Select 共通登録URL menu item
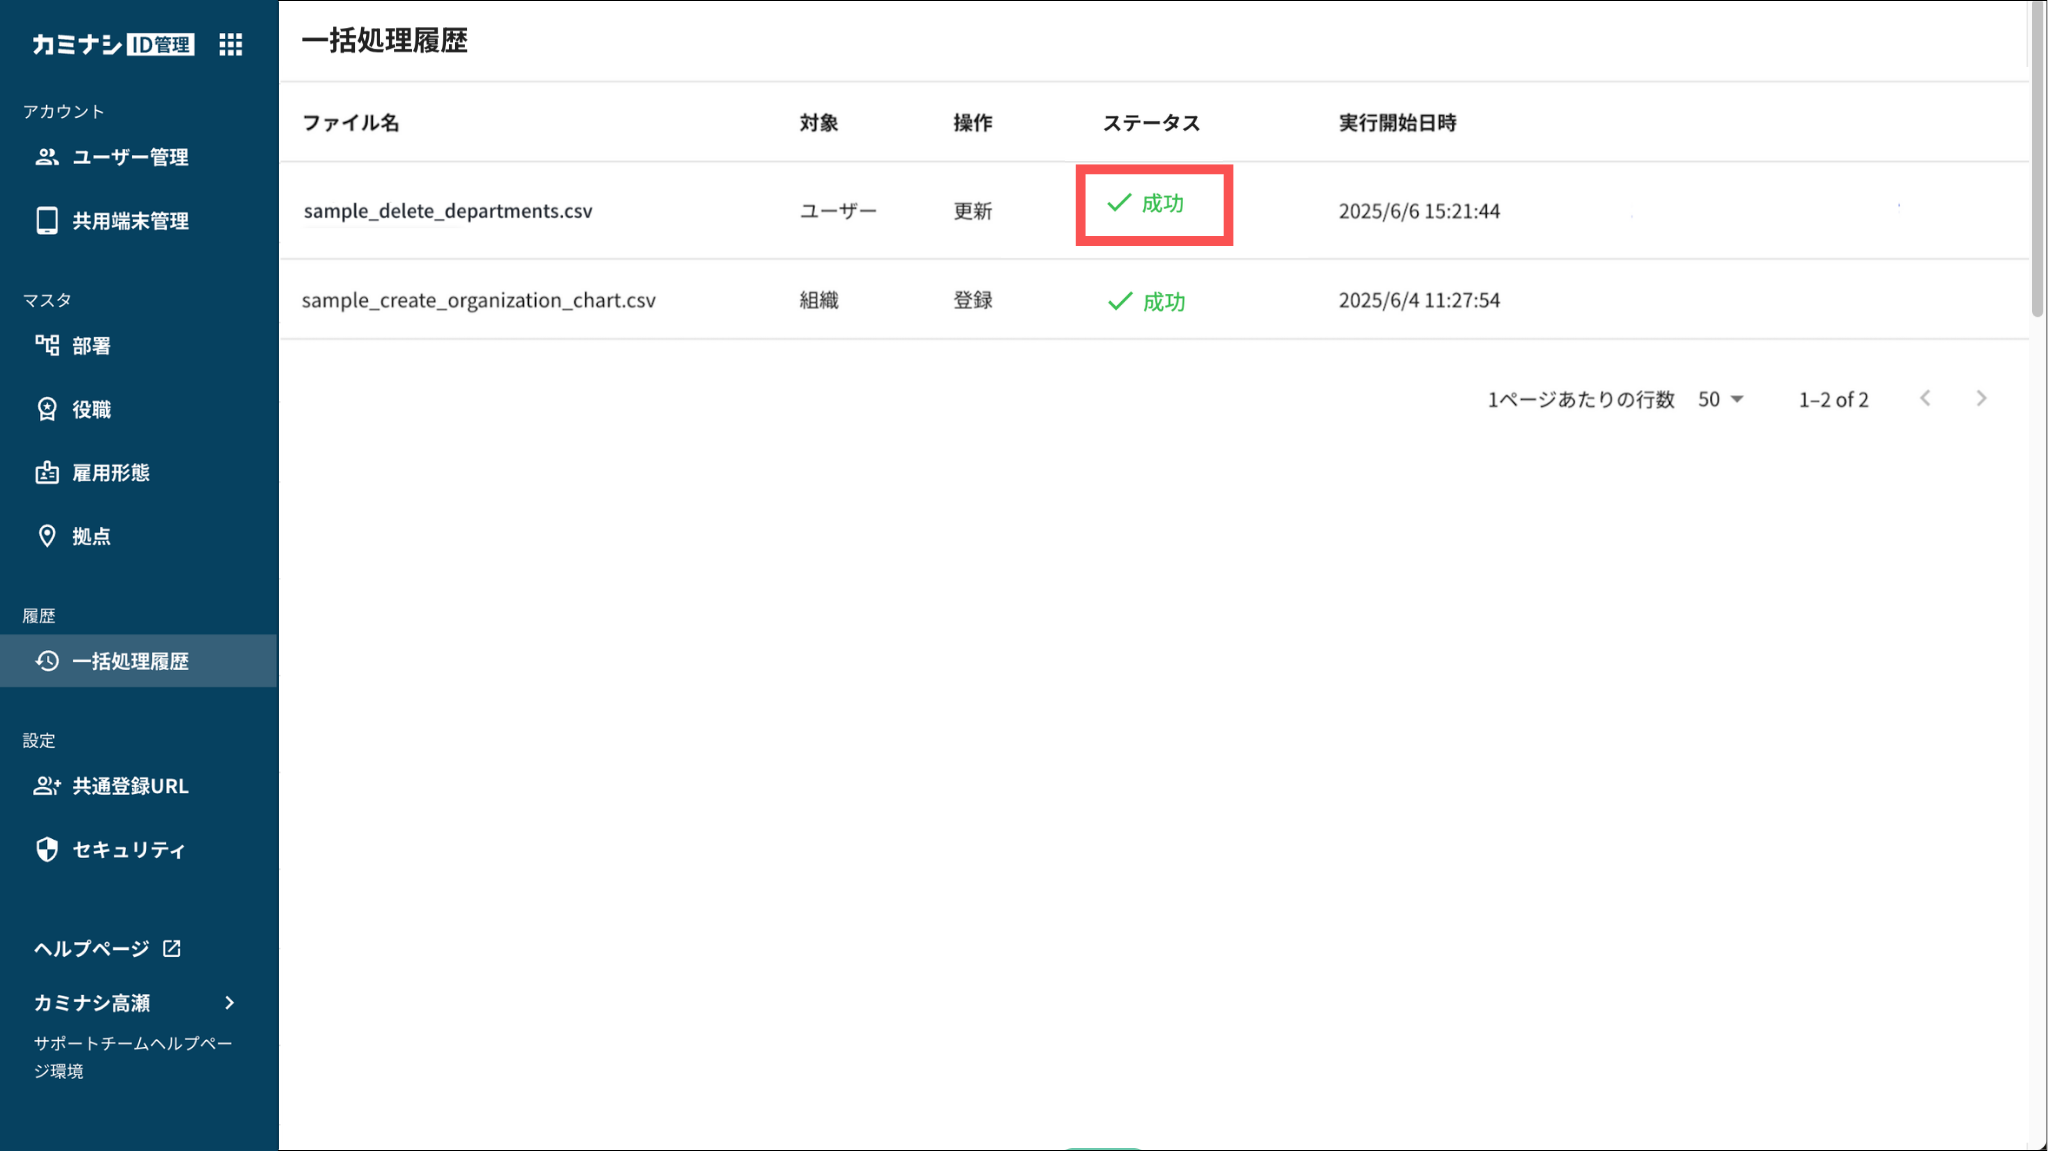This screenshot has height=1151, width=2048. [130, 786]
